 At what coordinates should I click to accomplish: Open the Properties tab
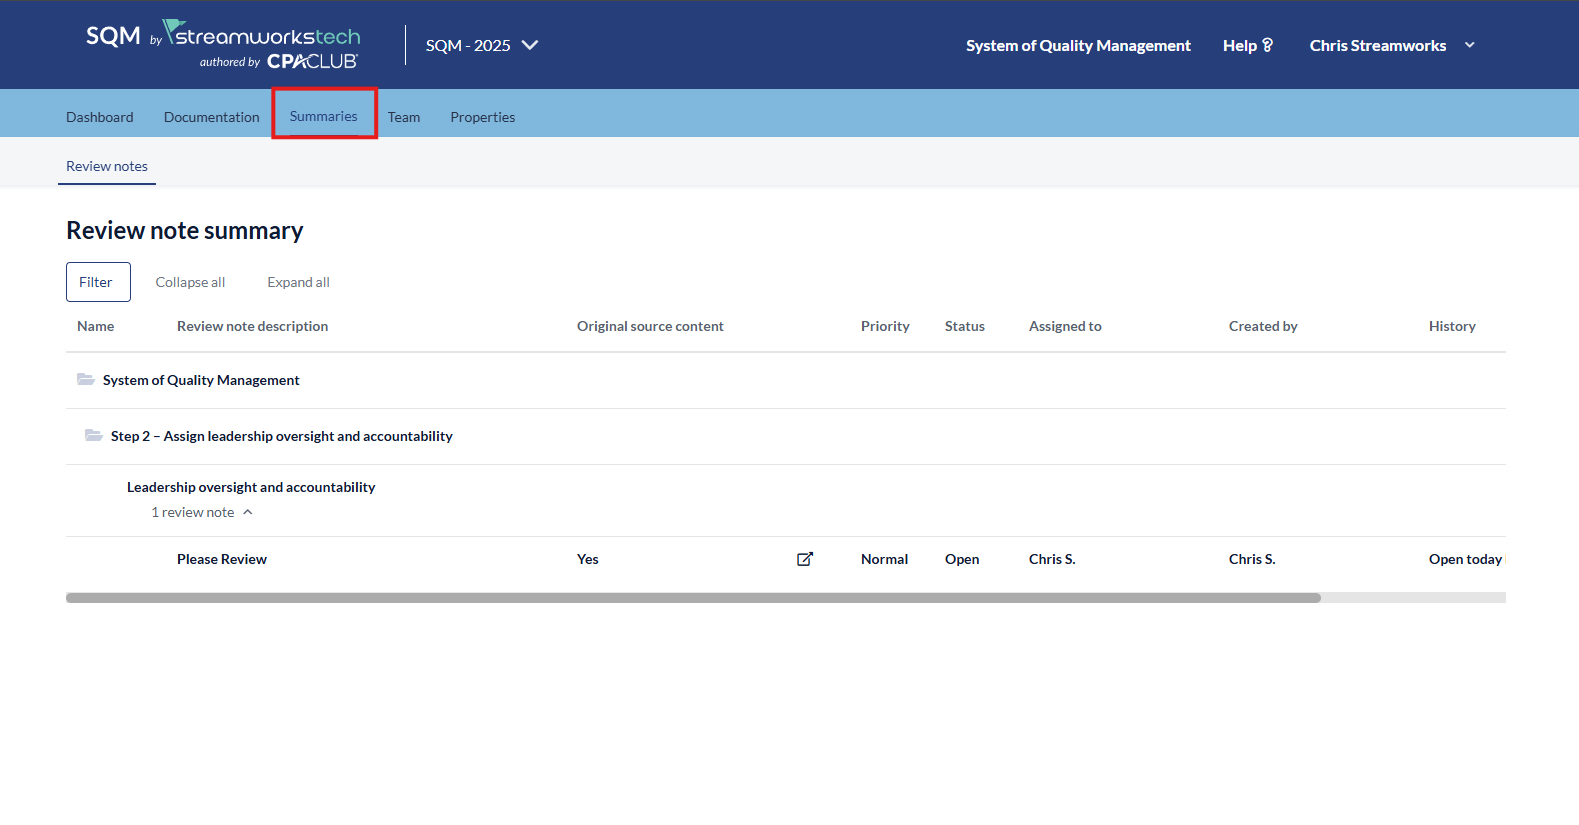click(x=482, y=117)
